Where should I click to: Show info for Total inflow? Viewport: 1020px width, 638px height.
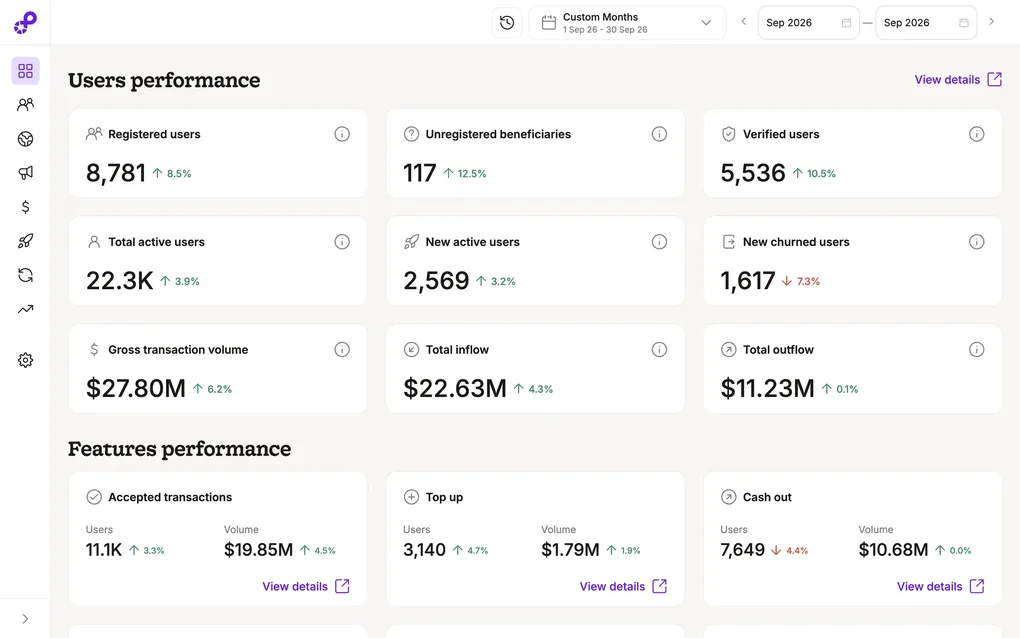click(659, 350)
